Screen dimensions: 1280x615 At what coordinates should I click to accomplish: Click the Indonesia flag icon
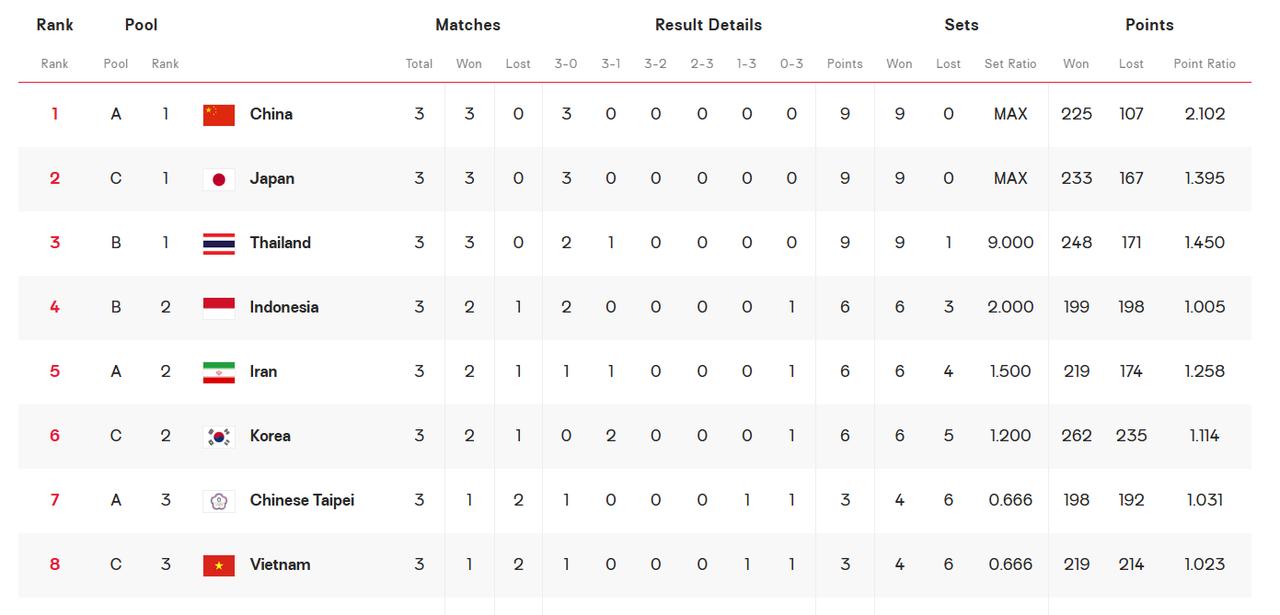tap(219, 307)
